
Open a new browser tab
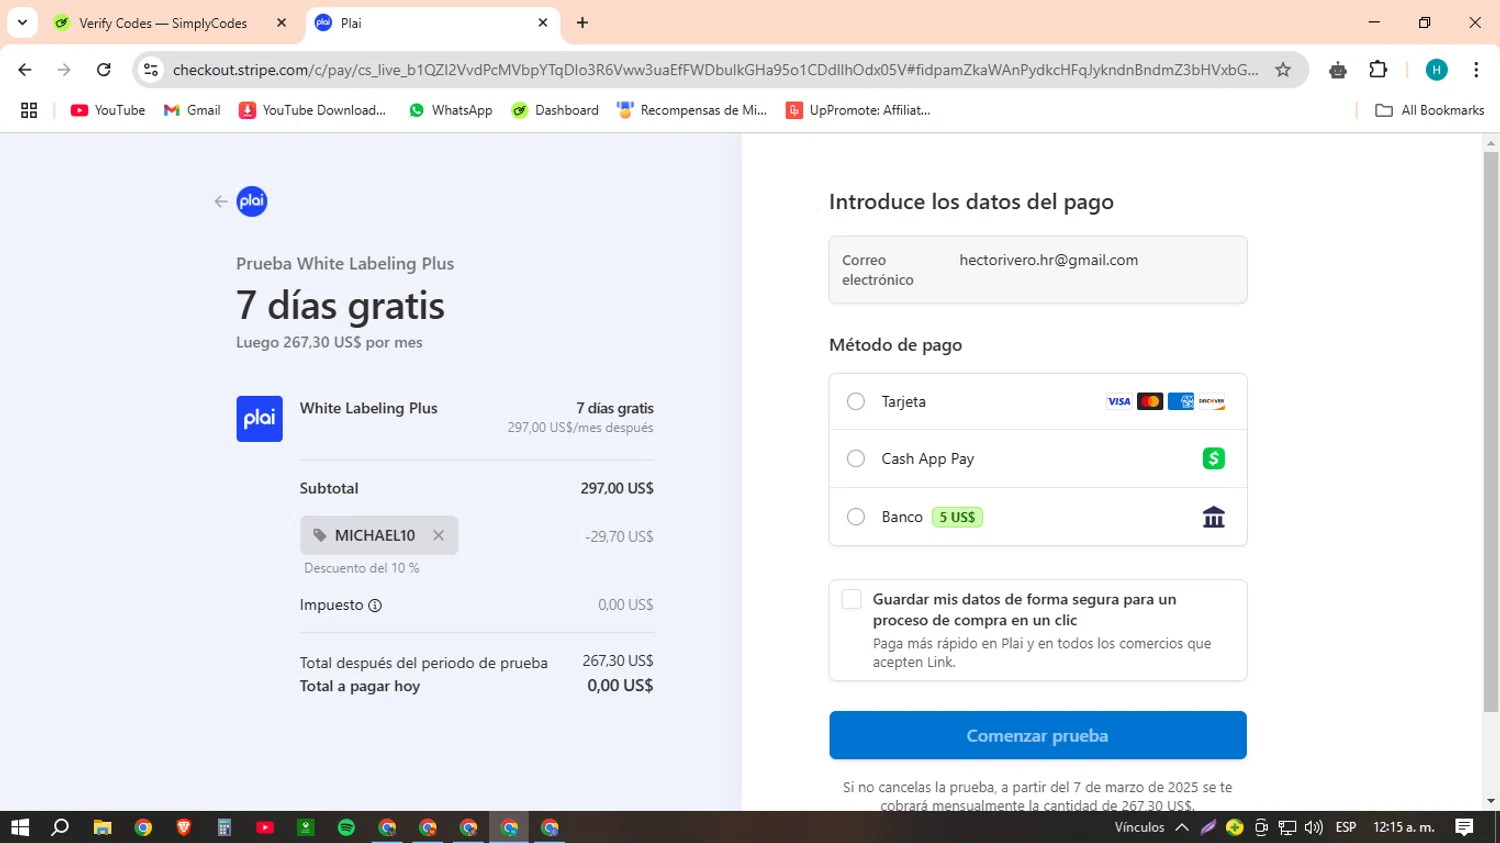tap(582, 22)
